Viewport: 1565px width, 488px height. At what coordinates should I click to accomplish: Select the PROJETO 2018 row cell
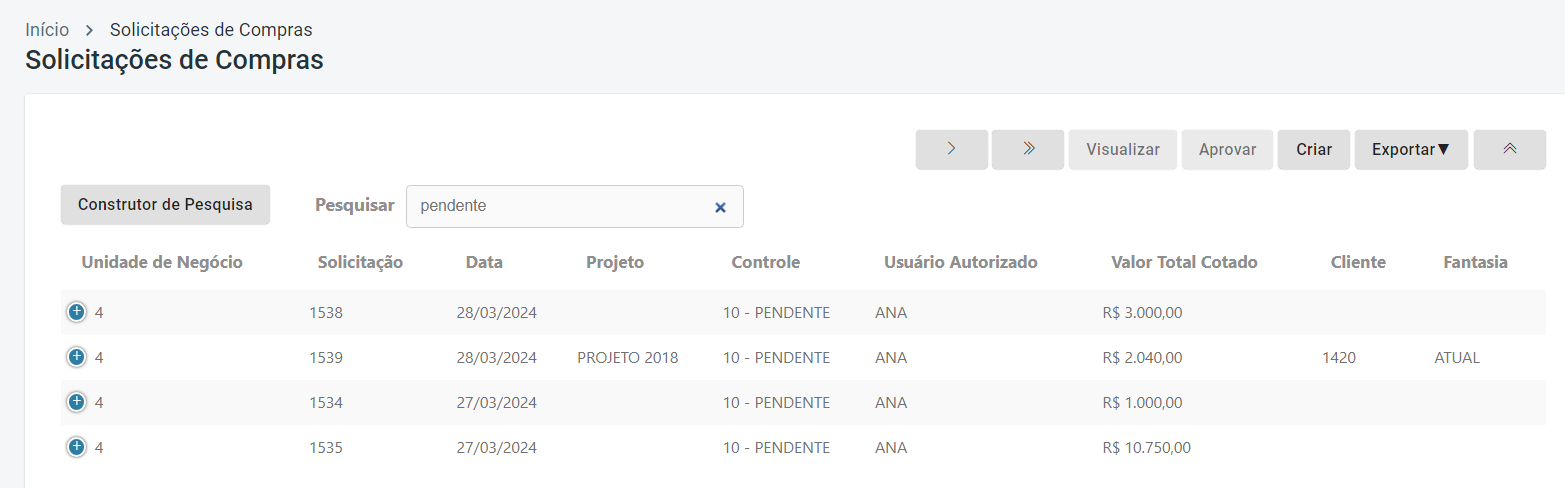tap(627, 357)
